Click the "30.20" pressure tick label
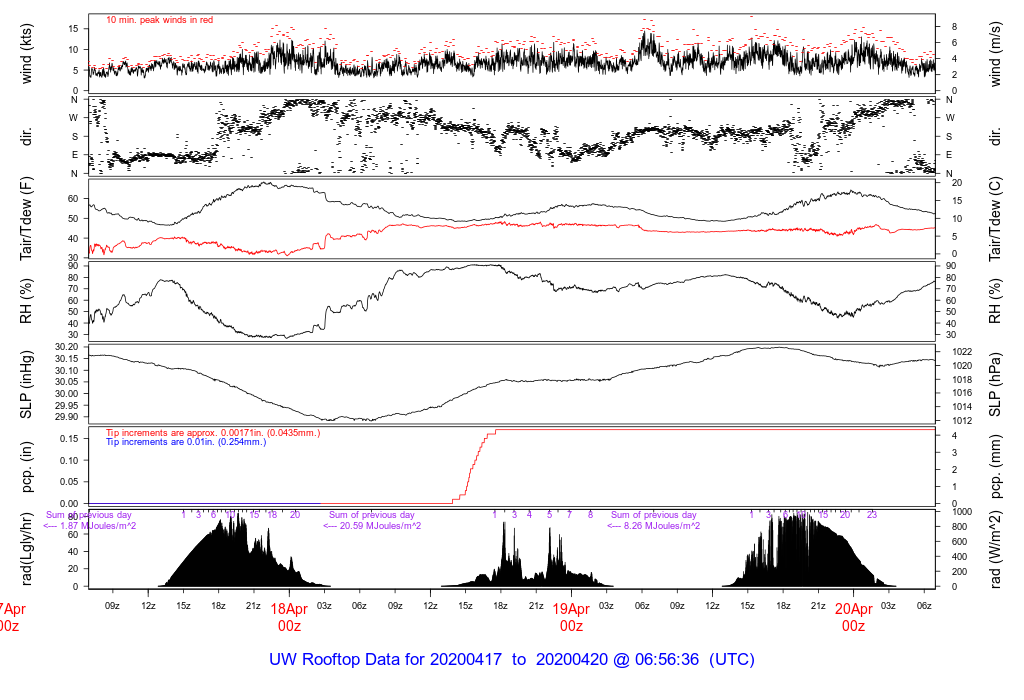Screen dimensions: 1024x700 67,347
